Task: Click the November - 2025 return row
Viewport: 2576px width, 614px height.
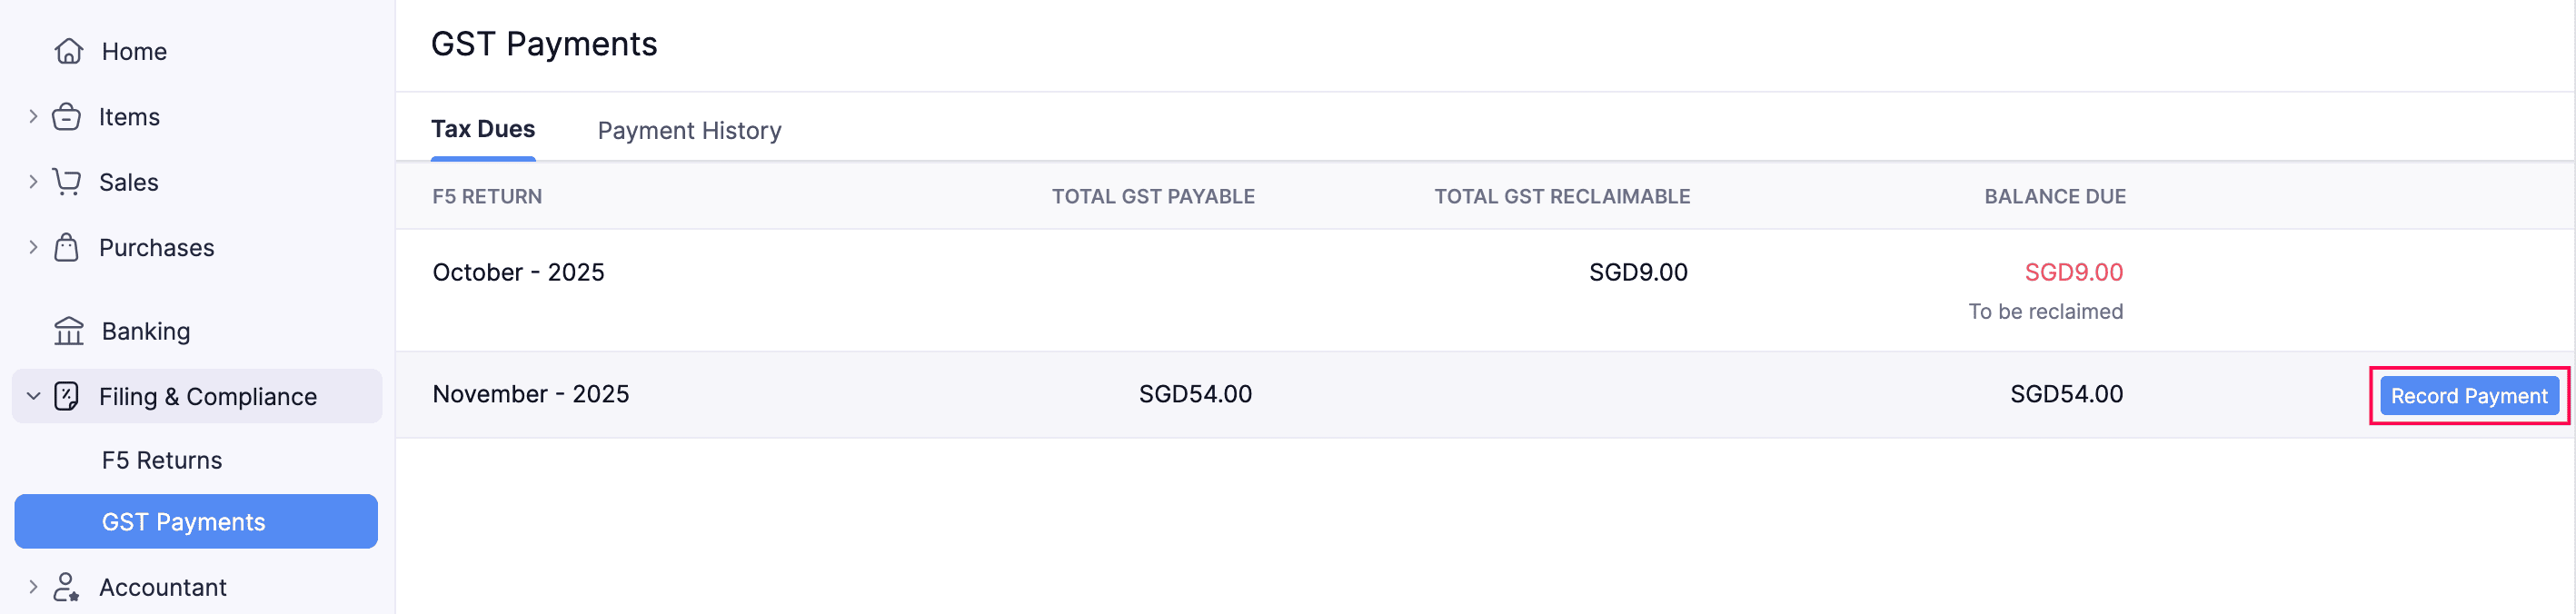Action: coord(531,394)
